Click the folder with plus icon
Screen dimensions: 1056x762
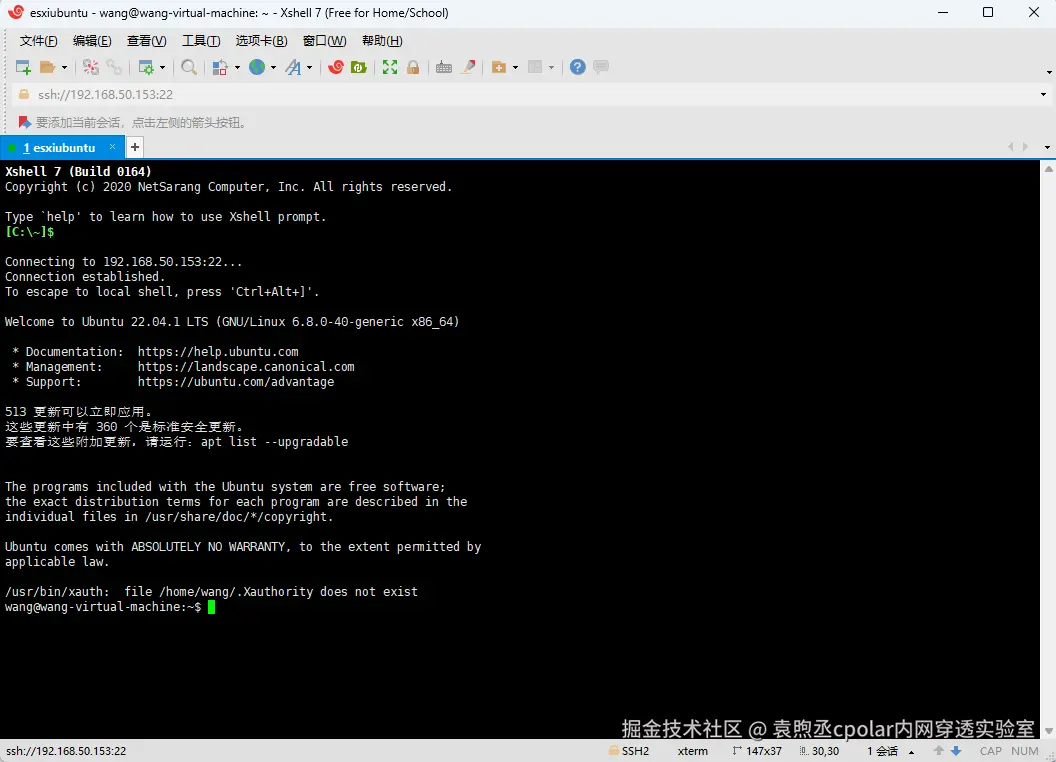pos(498,67)
